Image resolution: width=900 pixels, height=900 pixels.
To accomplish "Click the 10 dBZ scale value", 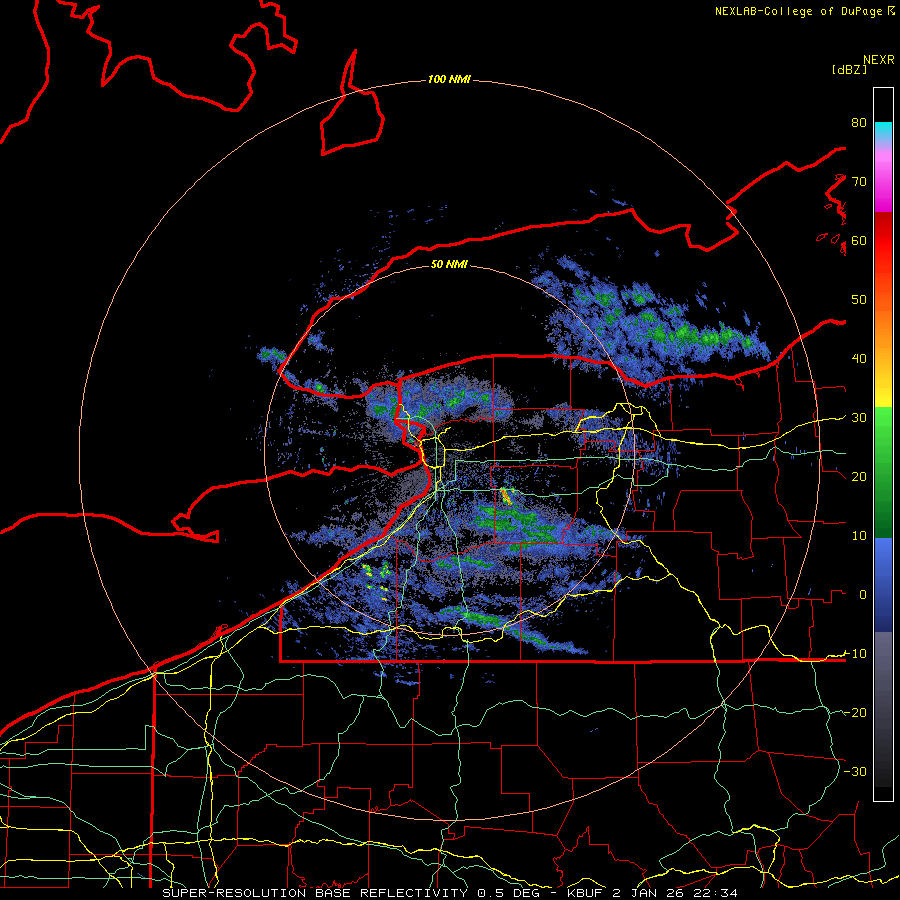I will coord(859,536).
